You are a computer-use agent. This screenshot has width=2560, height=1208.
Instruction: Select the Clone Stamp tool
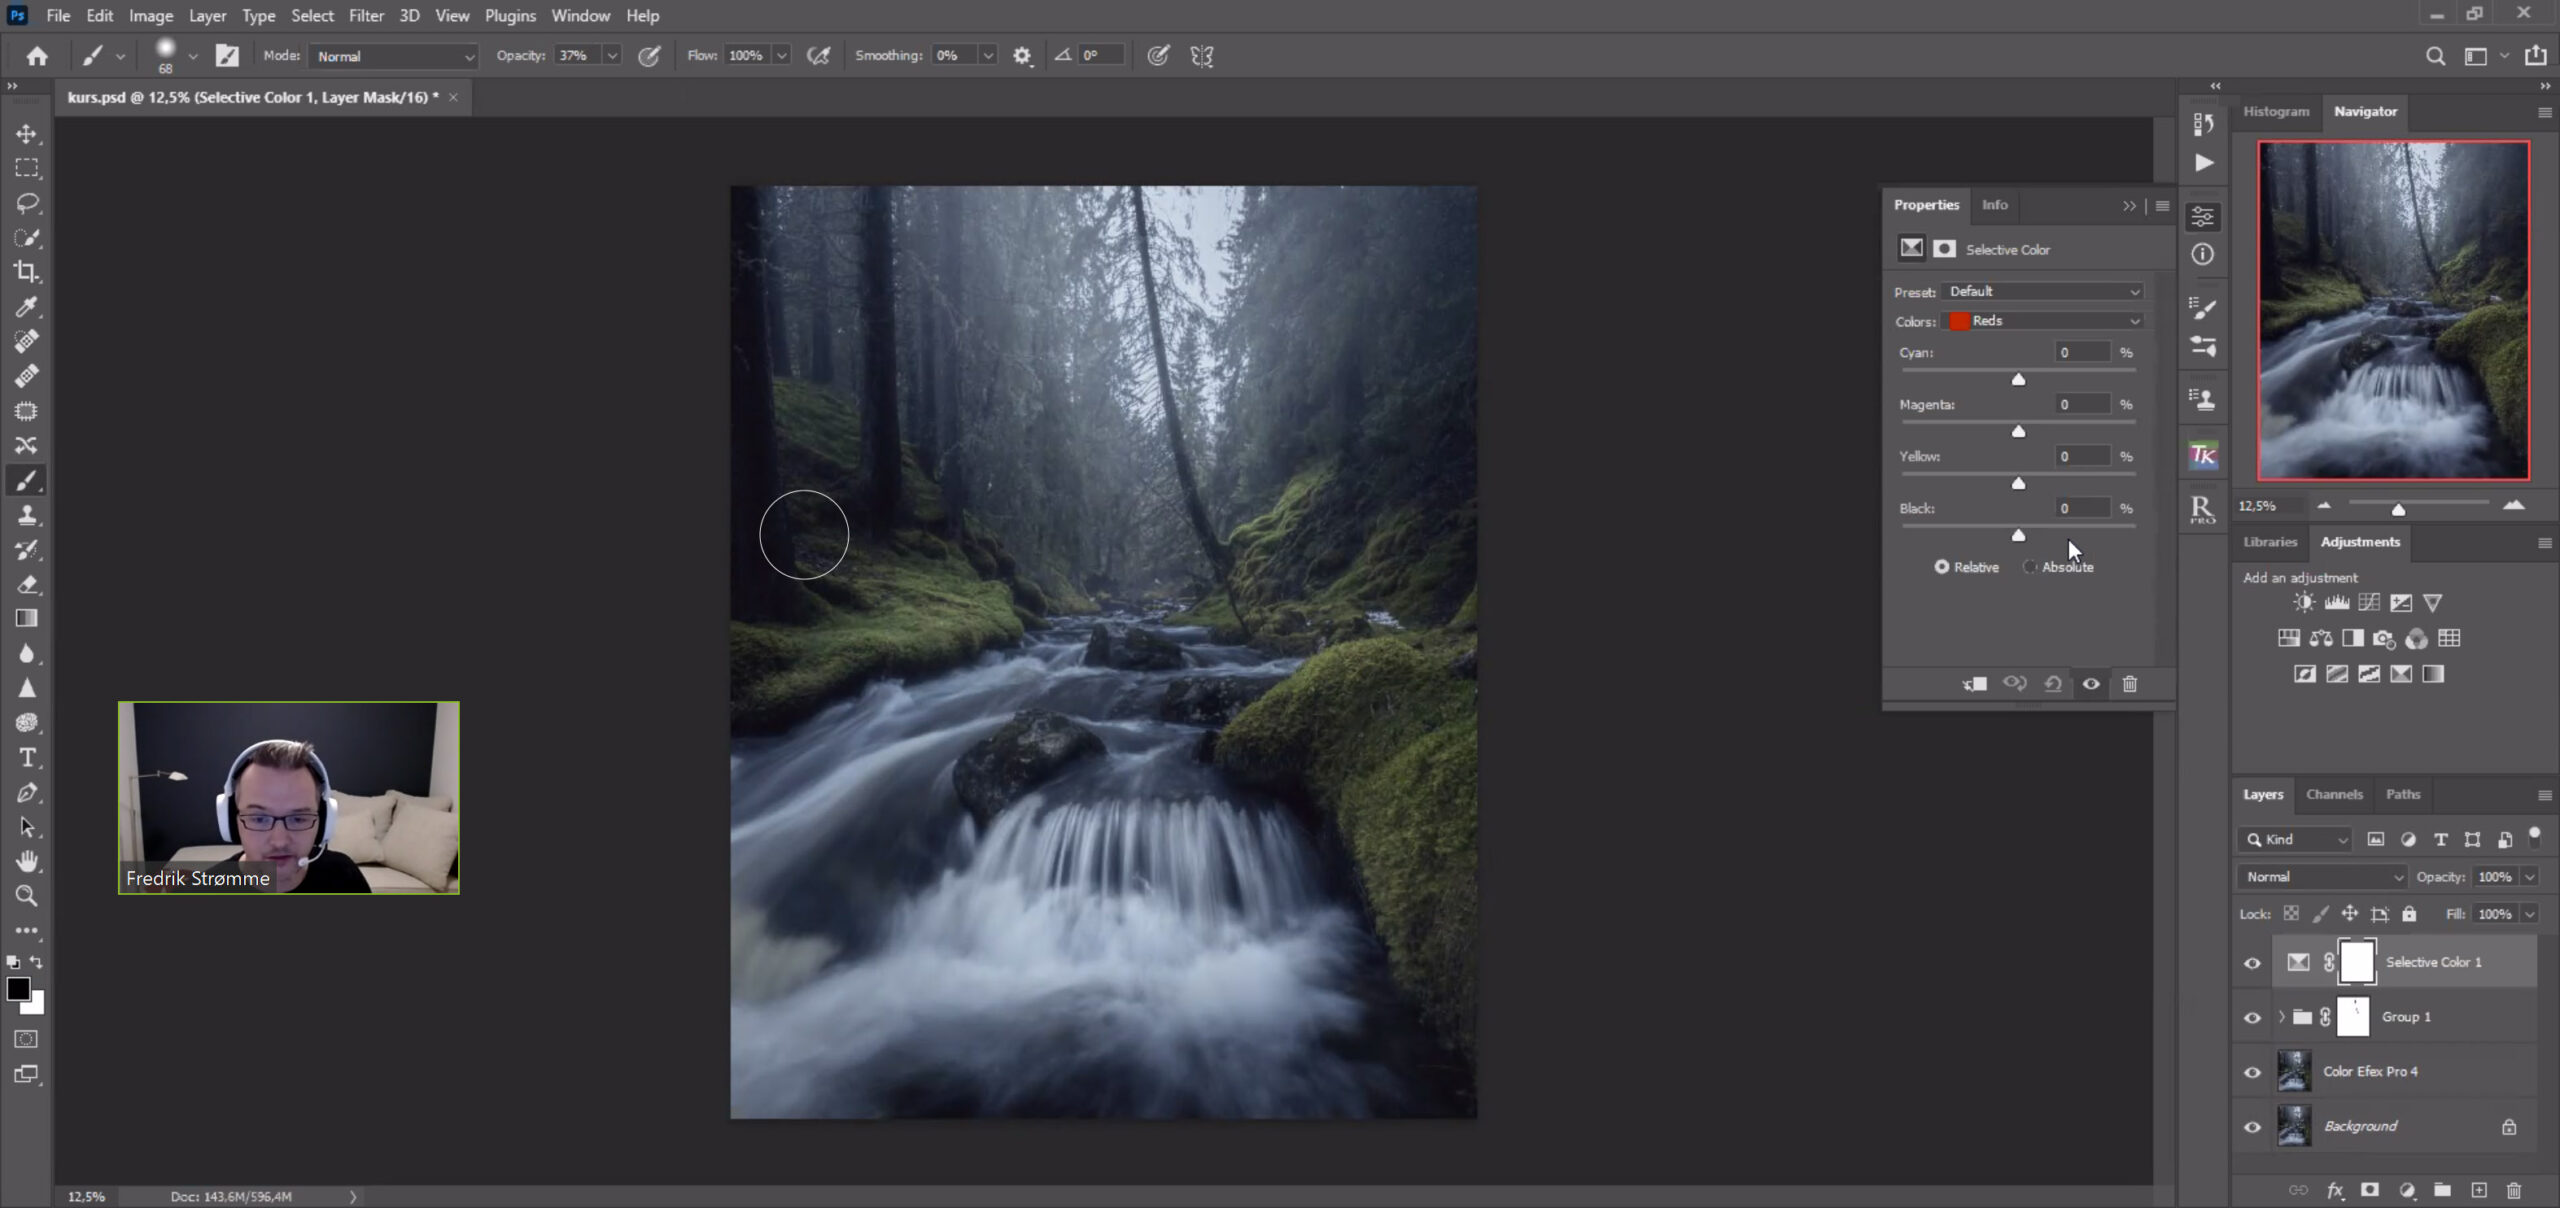tap(27, 515)
